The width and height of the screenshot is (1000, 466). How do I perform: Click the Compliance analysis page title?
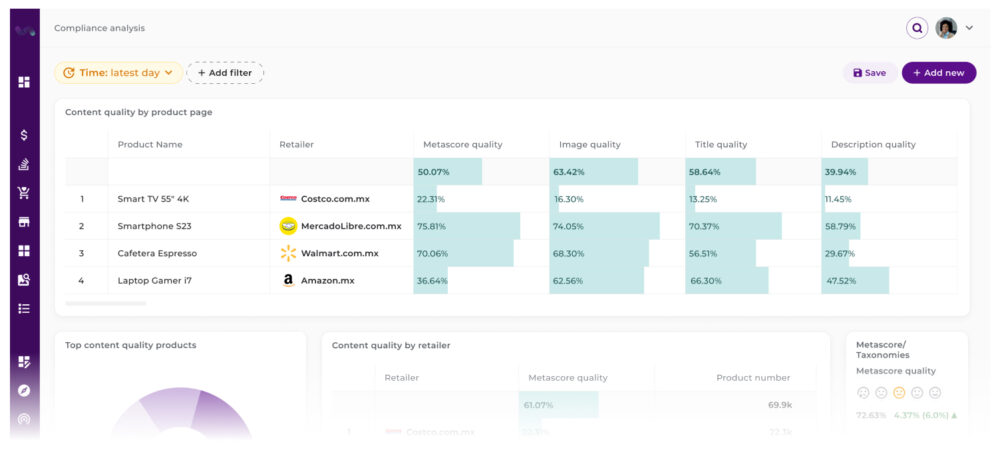99,28
